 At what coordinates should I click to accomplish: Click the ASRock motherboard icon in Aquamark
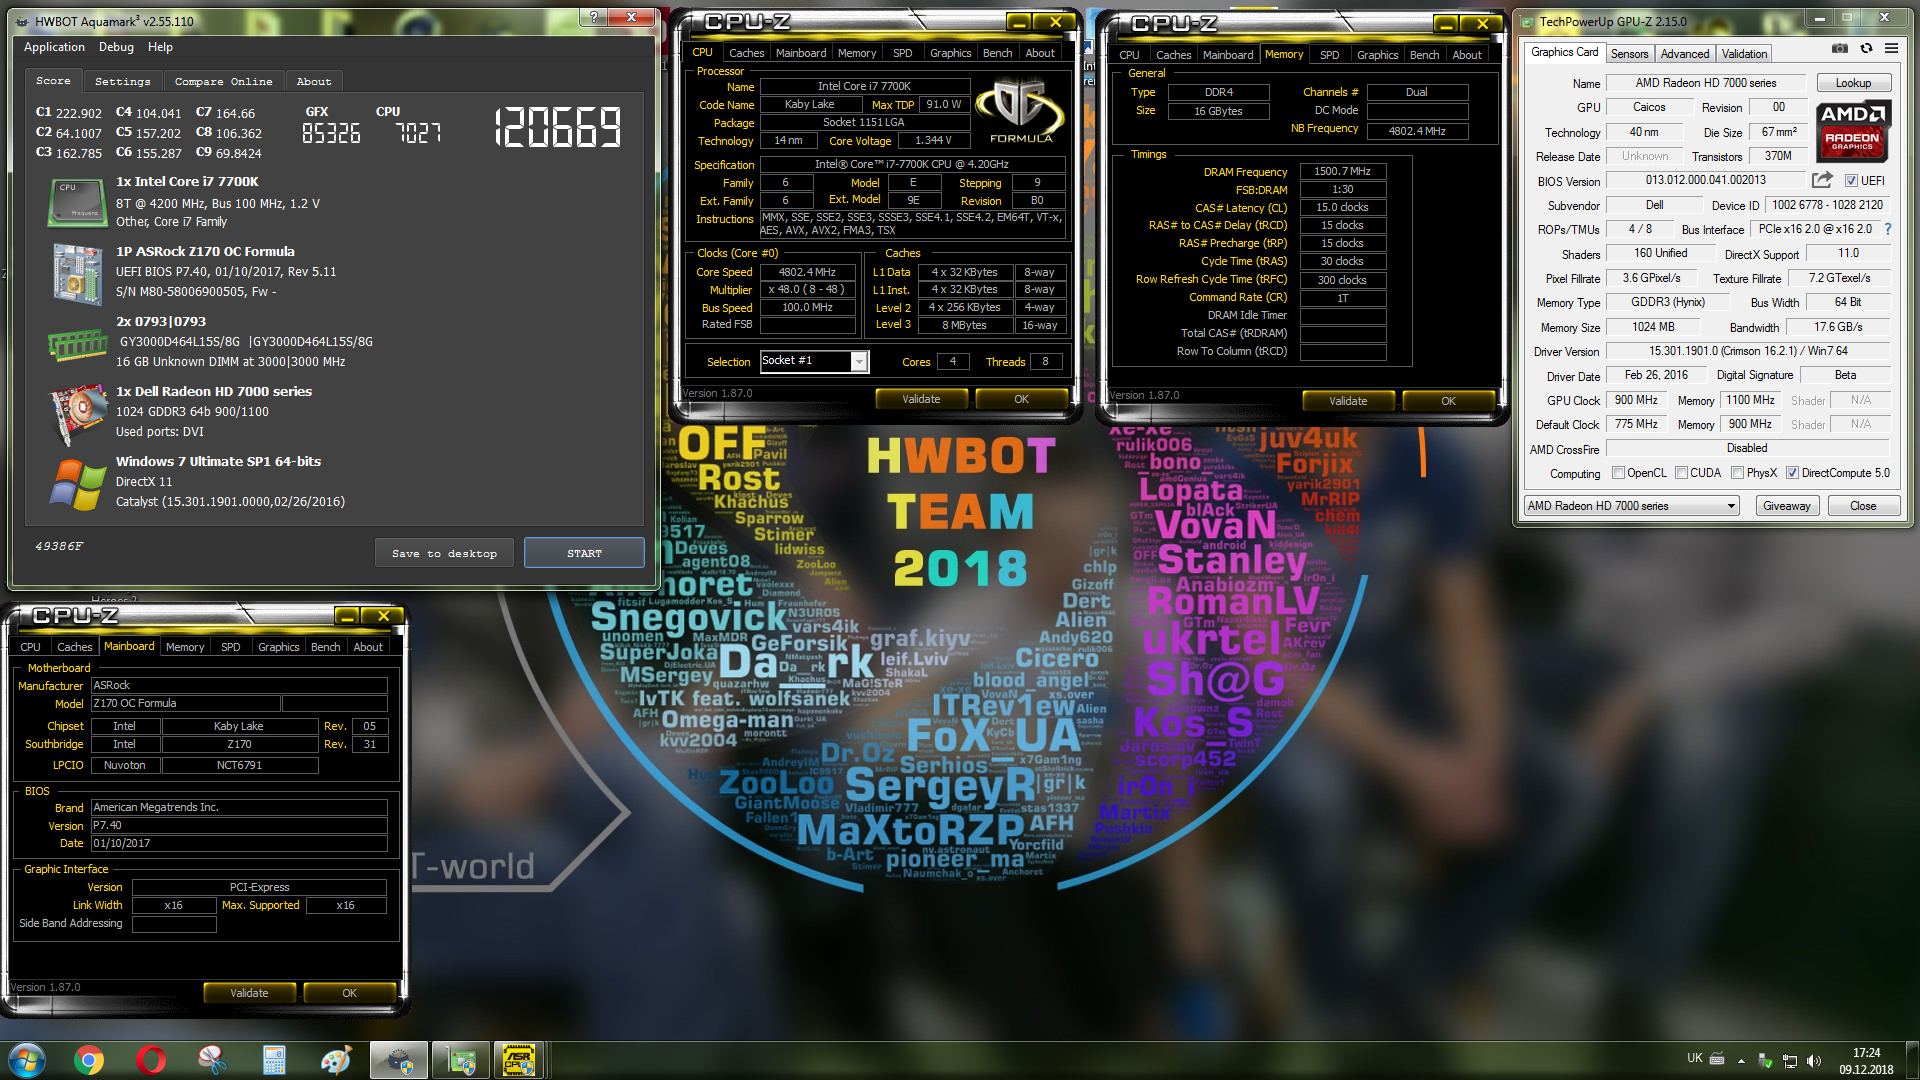pos(77,273)
